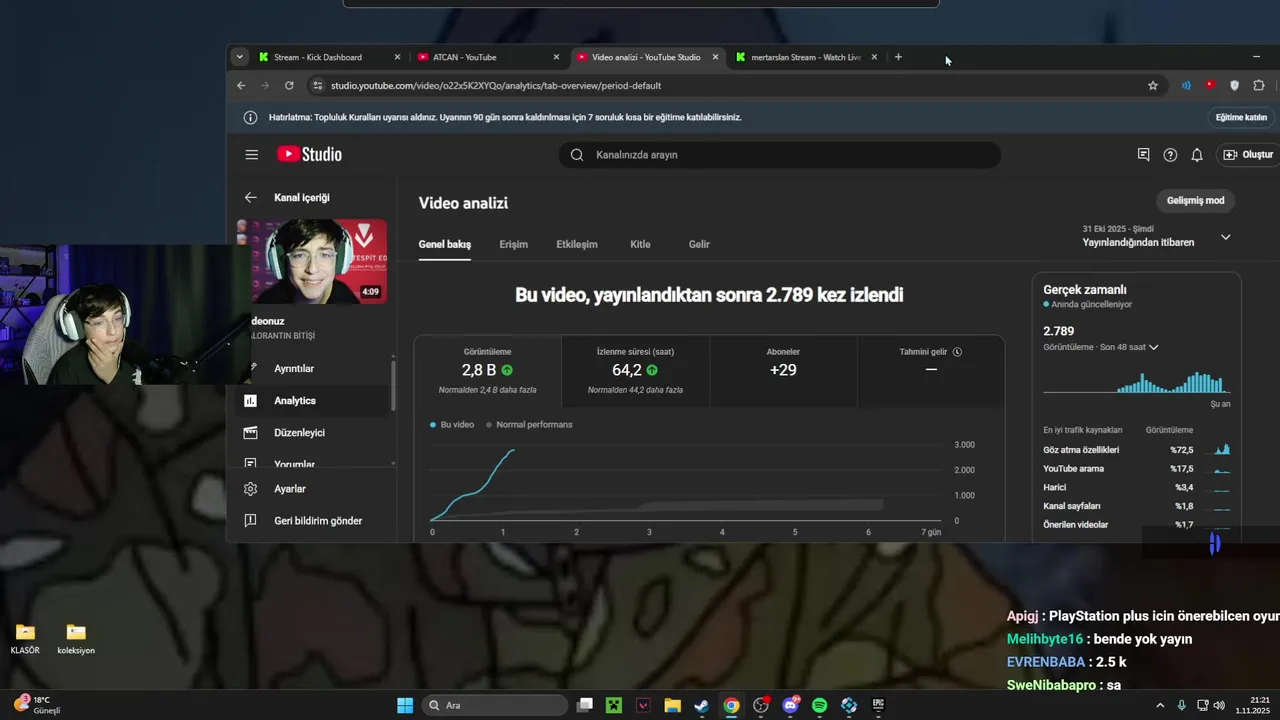Reload the page in Chrome
Screen dimensions: 1280x720
pos(289,86)
